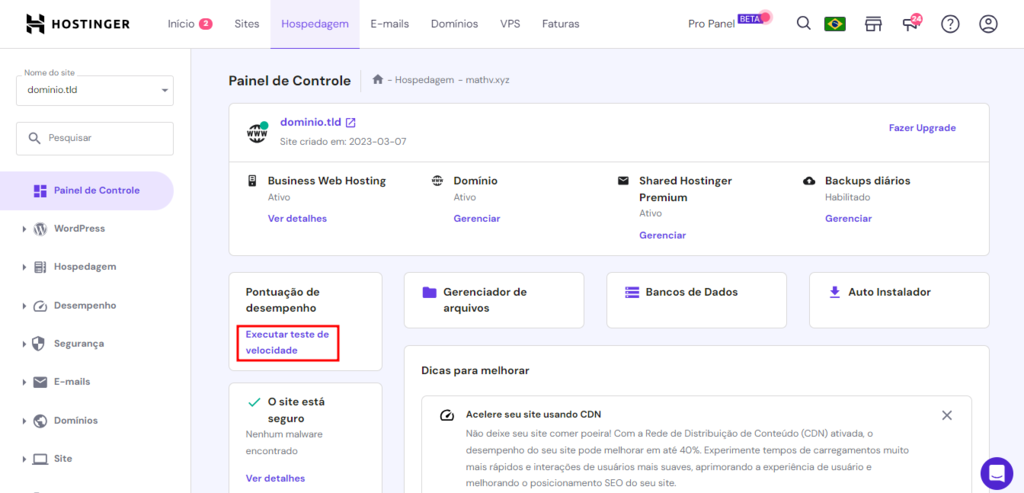Click the Pesquisar search field
1024x493 pixels.
[x=95, y=138]
